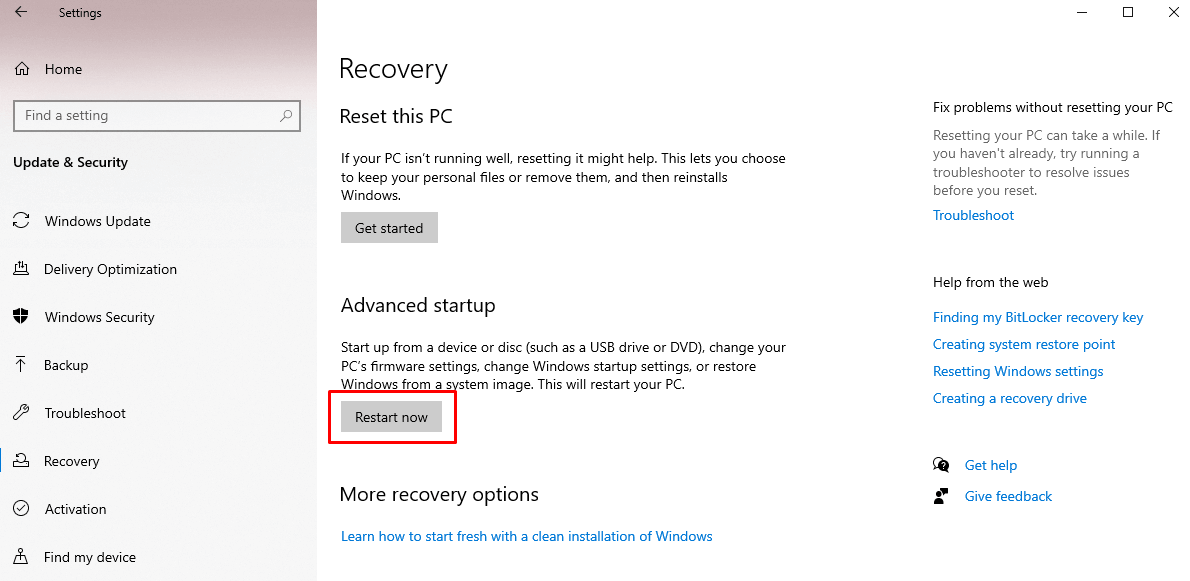Click the Home house icon
1190x581 pixels.
(x=21, y=69)
